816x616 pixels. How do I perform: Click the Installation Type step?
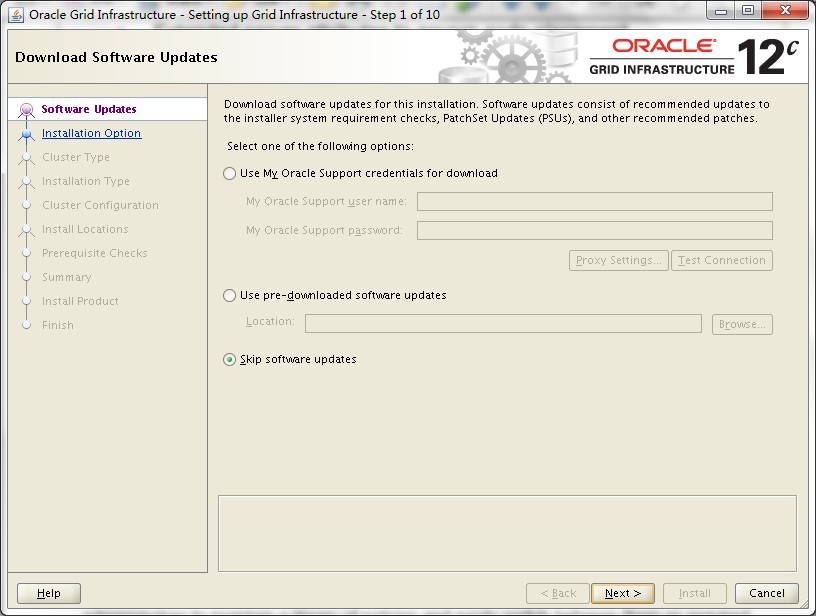86,181
